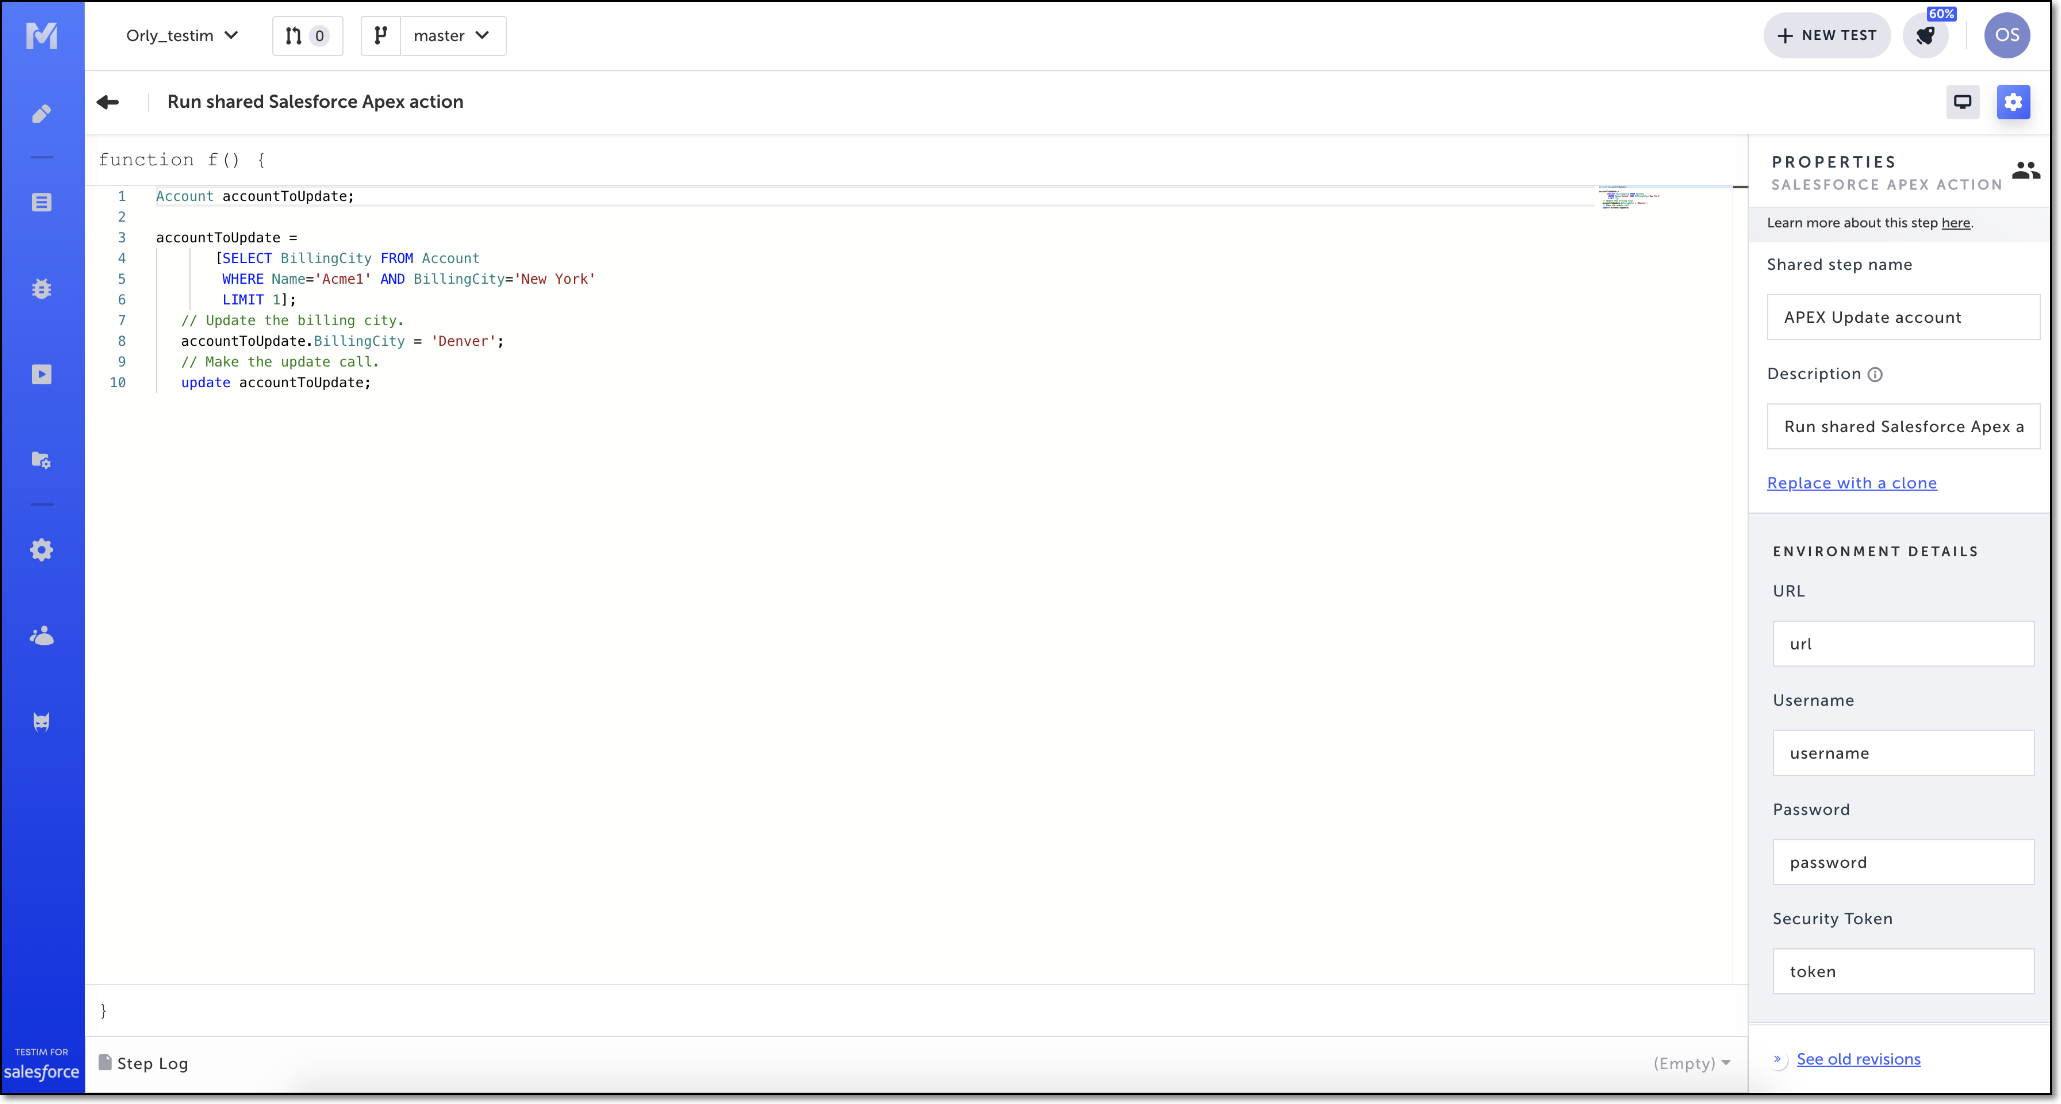Click the bug icon in sidebar

click(x=41, y=289)
